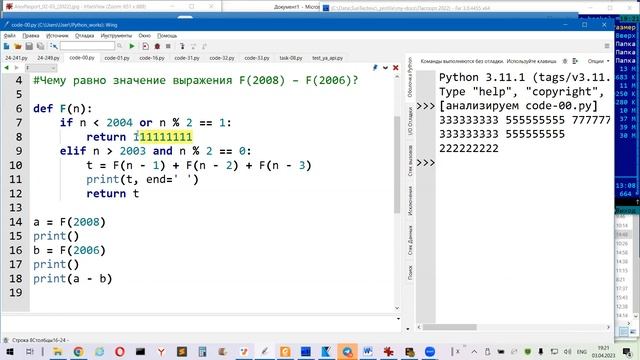Switch to the 24-241.py tab
Image resolution: width=640 pixels, height=360 pixels.
pos(16,58)
